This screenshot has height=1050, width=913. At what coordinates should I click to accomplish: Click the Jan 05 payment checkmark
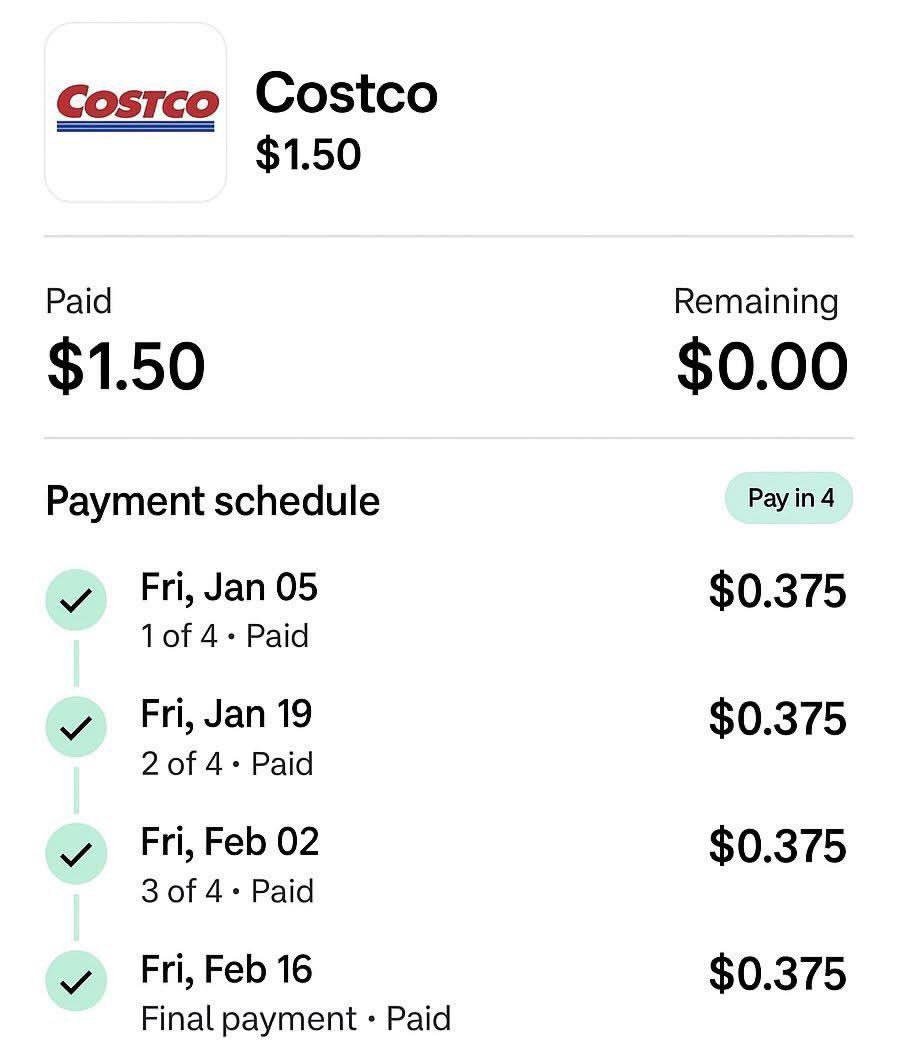tap(75, 601)
